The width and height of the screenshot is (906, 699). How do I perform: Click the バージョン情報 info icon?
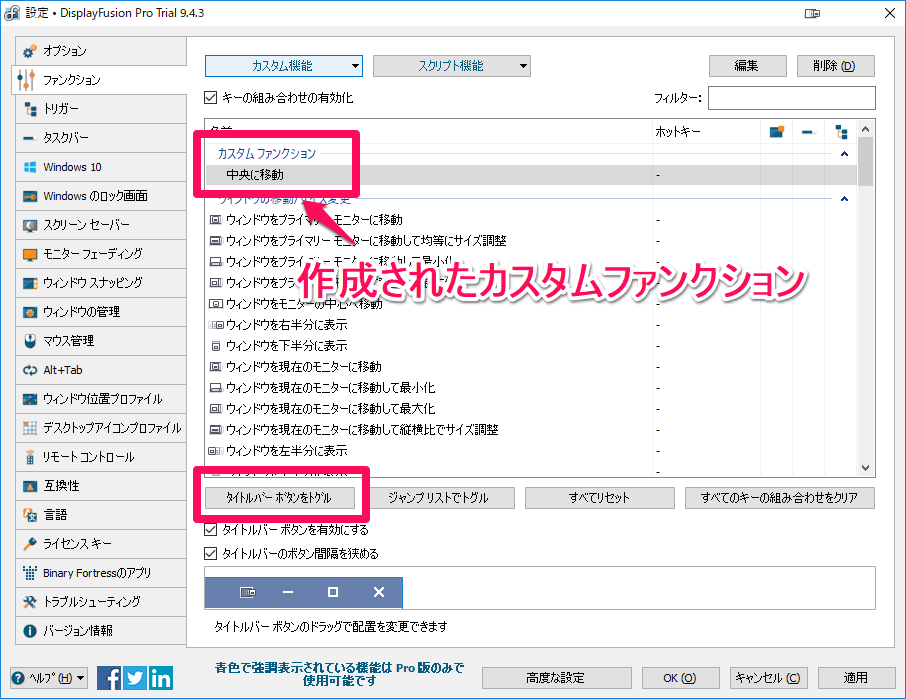pos(30,631)
